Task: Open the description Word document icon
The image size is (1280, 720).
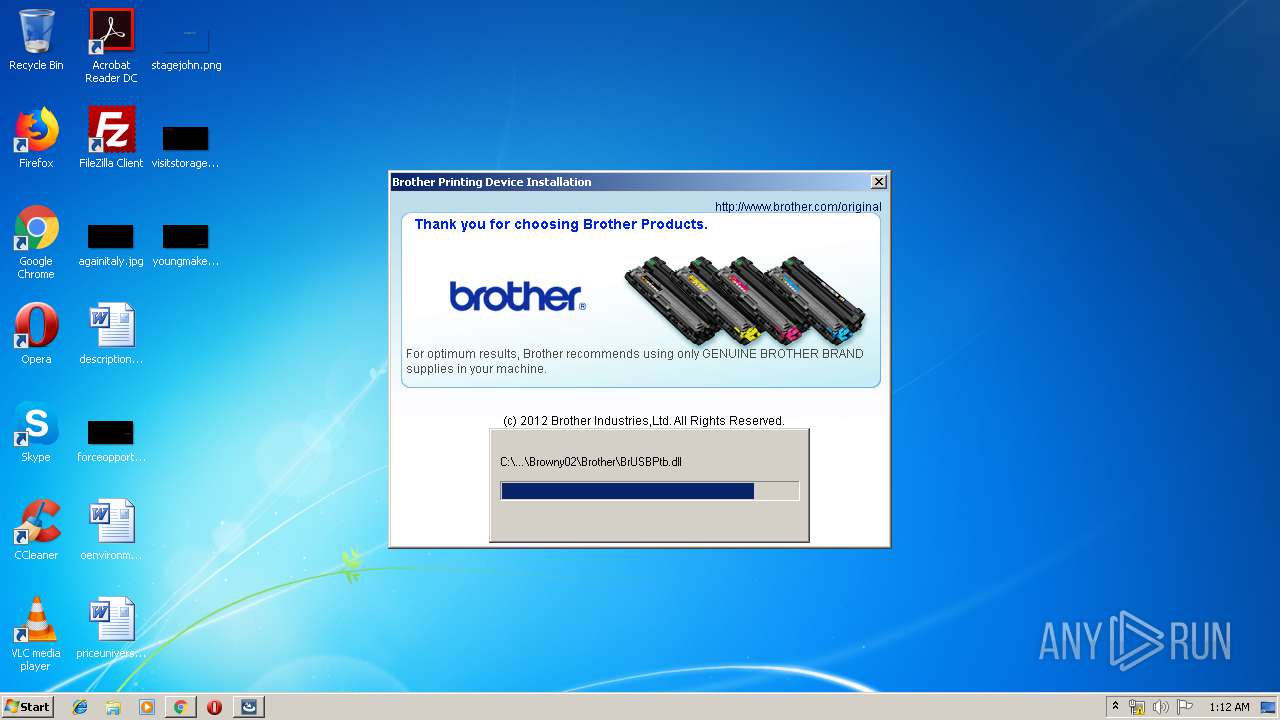Action: click(111, 334)
